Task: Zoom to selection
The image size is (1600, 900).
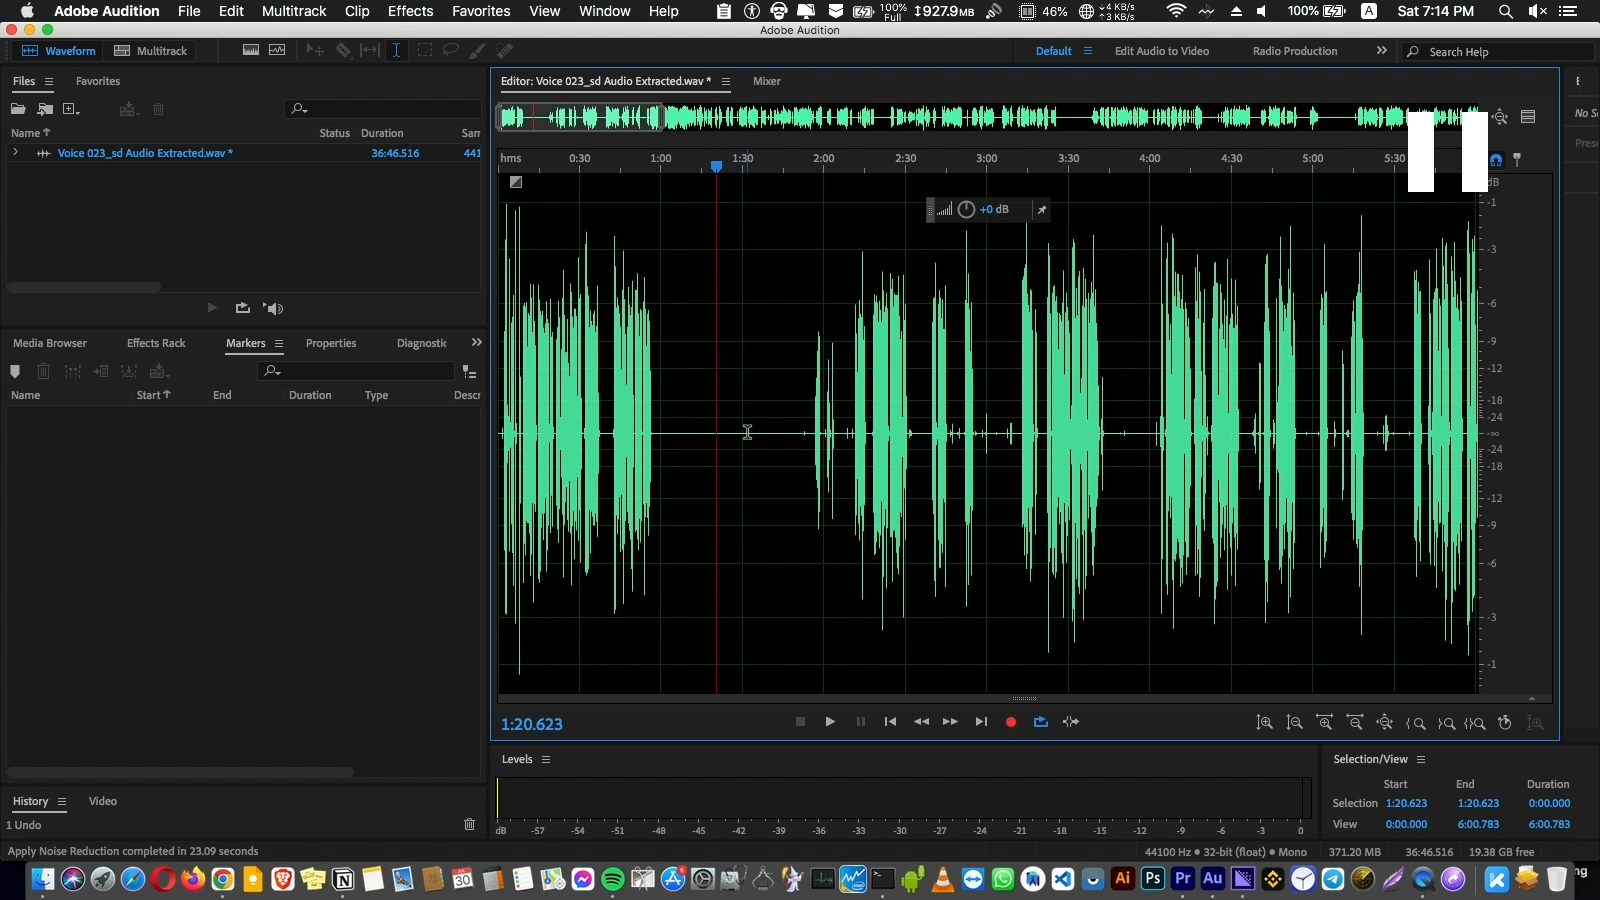Action: coord(1475,723)
